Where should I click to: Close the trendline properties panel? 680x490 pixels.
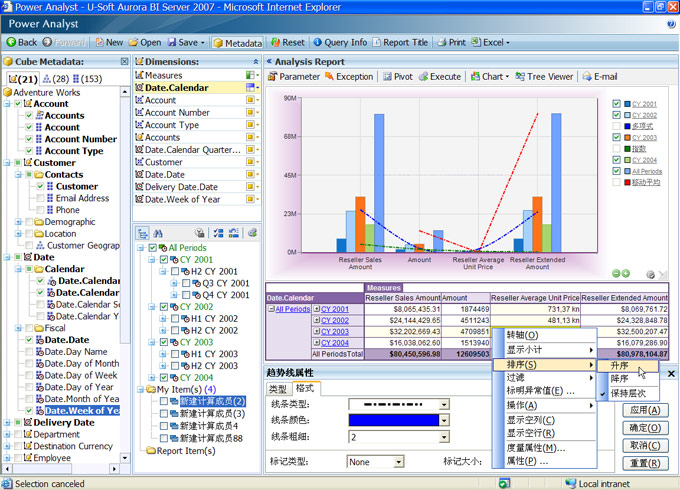pos(671,374)
